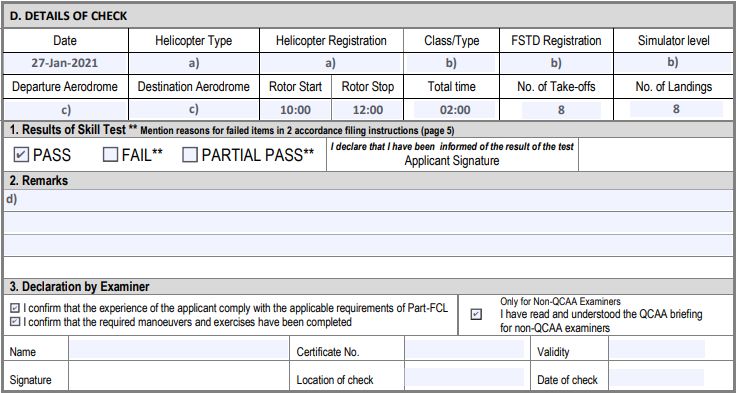This screenshot has height=393, width=737.
Task: Tick the PARTIAL PASS checkbox
Action: 190,155
